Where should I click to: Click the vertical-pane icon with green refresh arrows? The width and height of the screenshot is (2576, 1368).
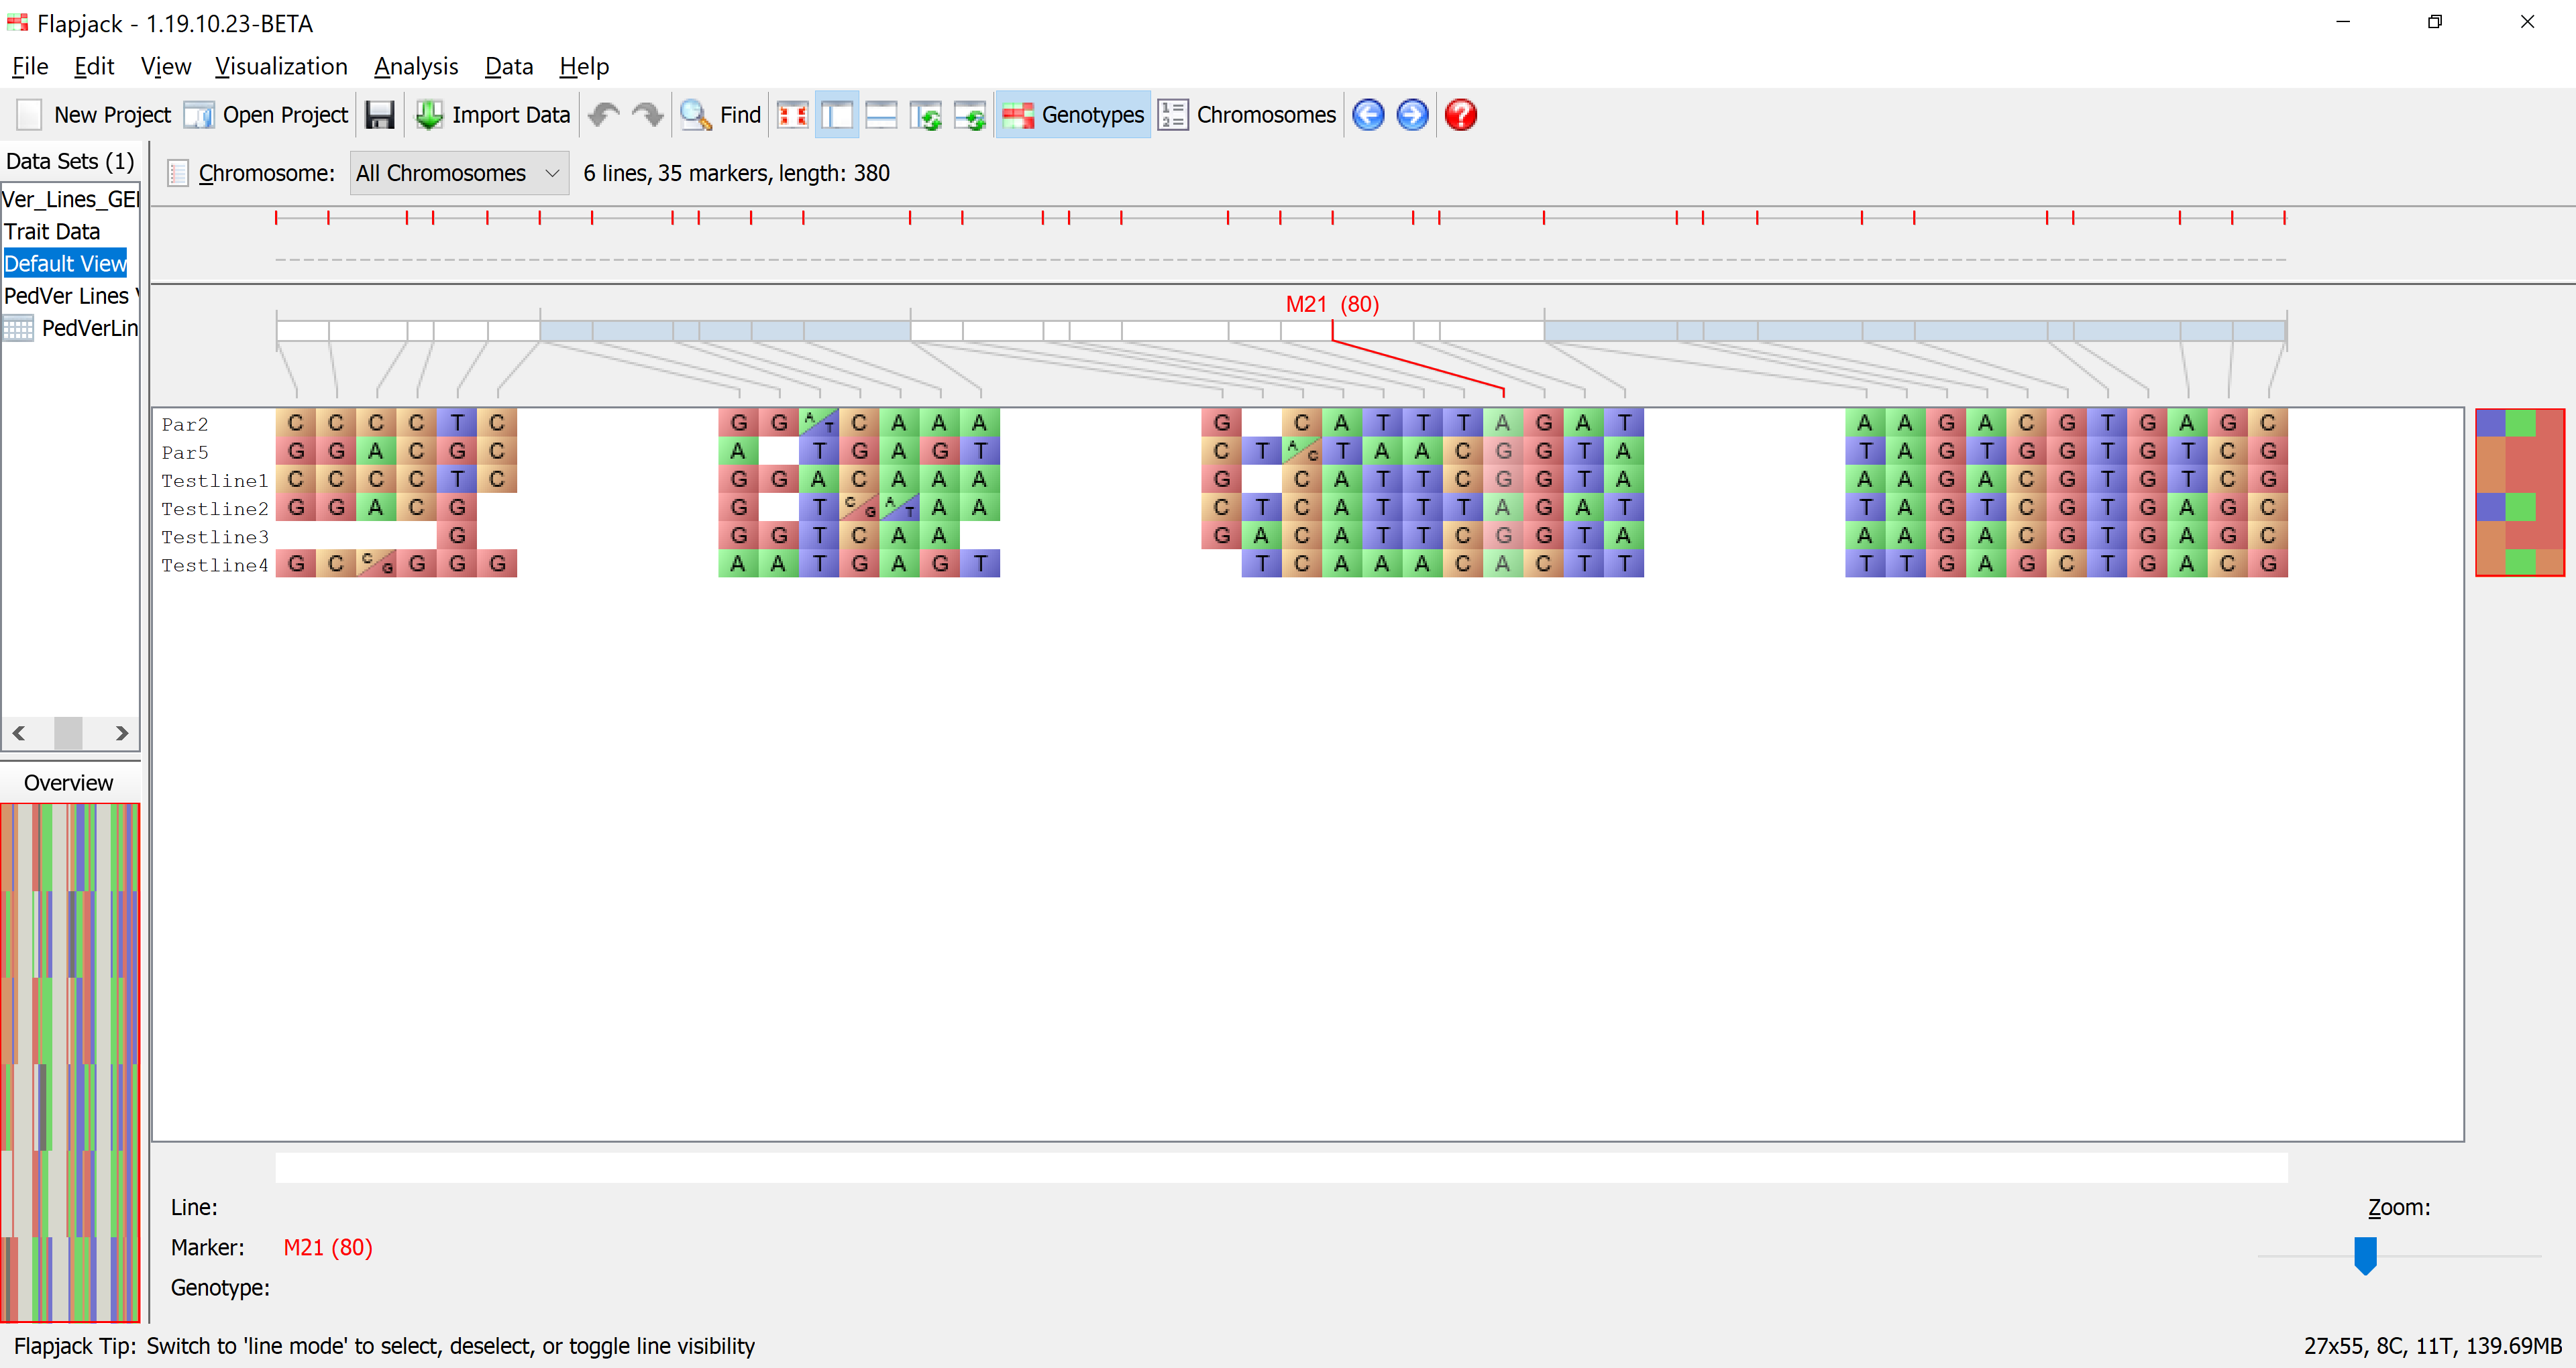coord(926,115)
